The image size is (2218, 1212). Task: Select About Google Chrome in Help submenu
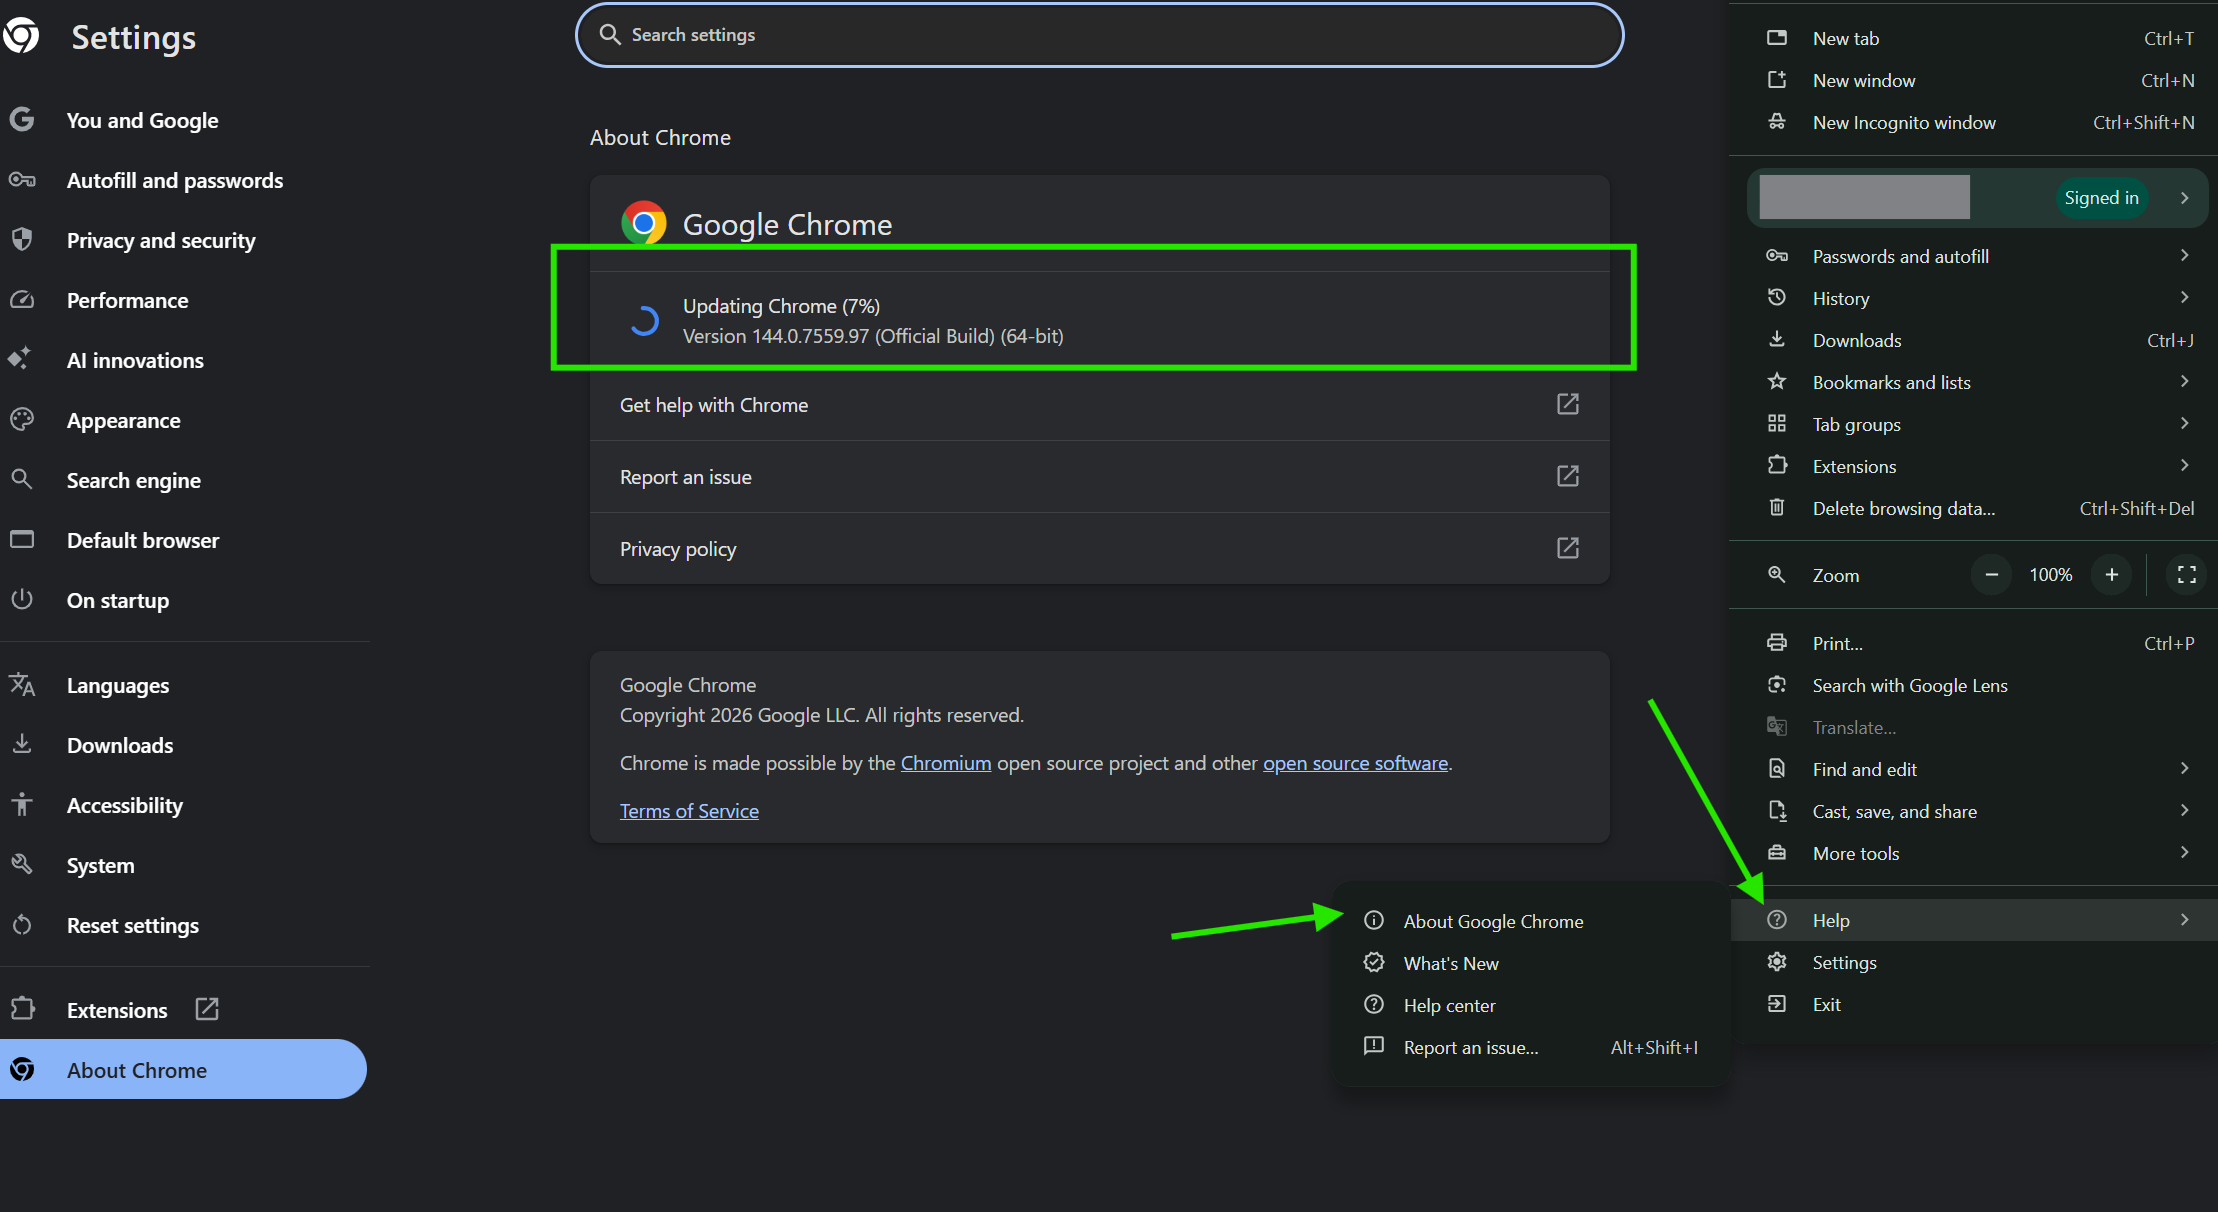pyautogui.click(x=1492, y=921)
